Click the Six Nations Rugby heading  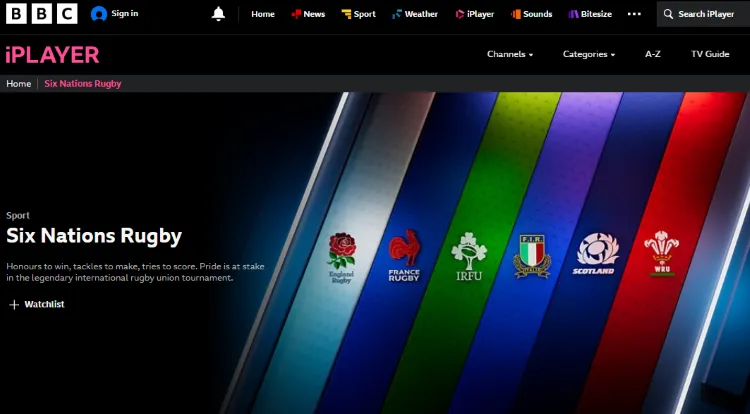[x=94, y=237]
